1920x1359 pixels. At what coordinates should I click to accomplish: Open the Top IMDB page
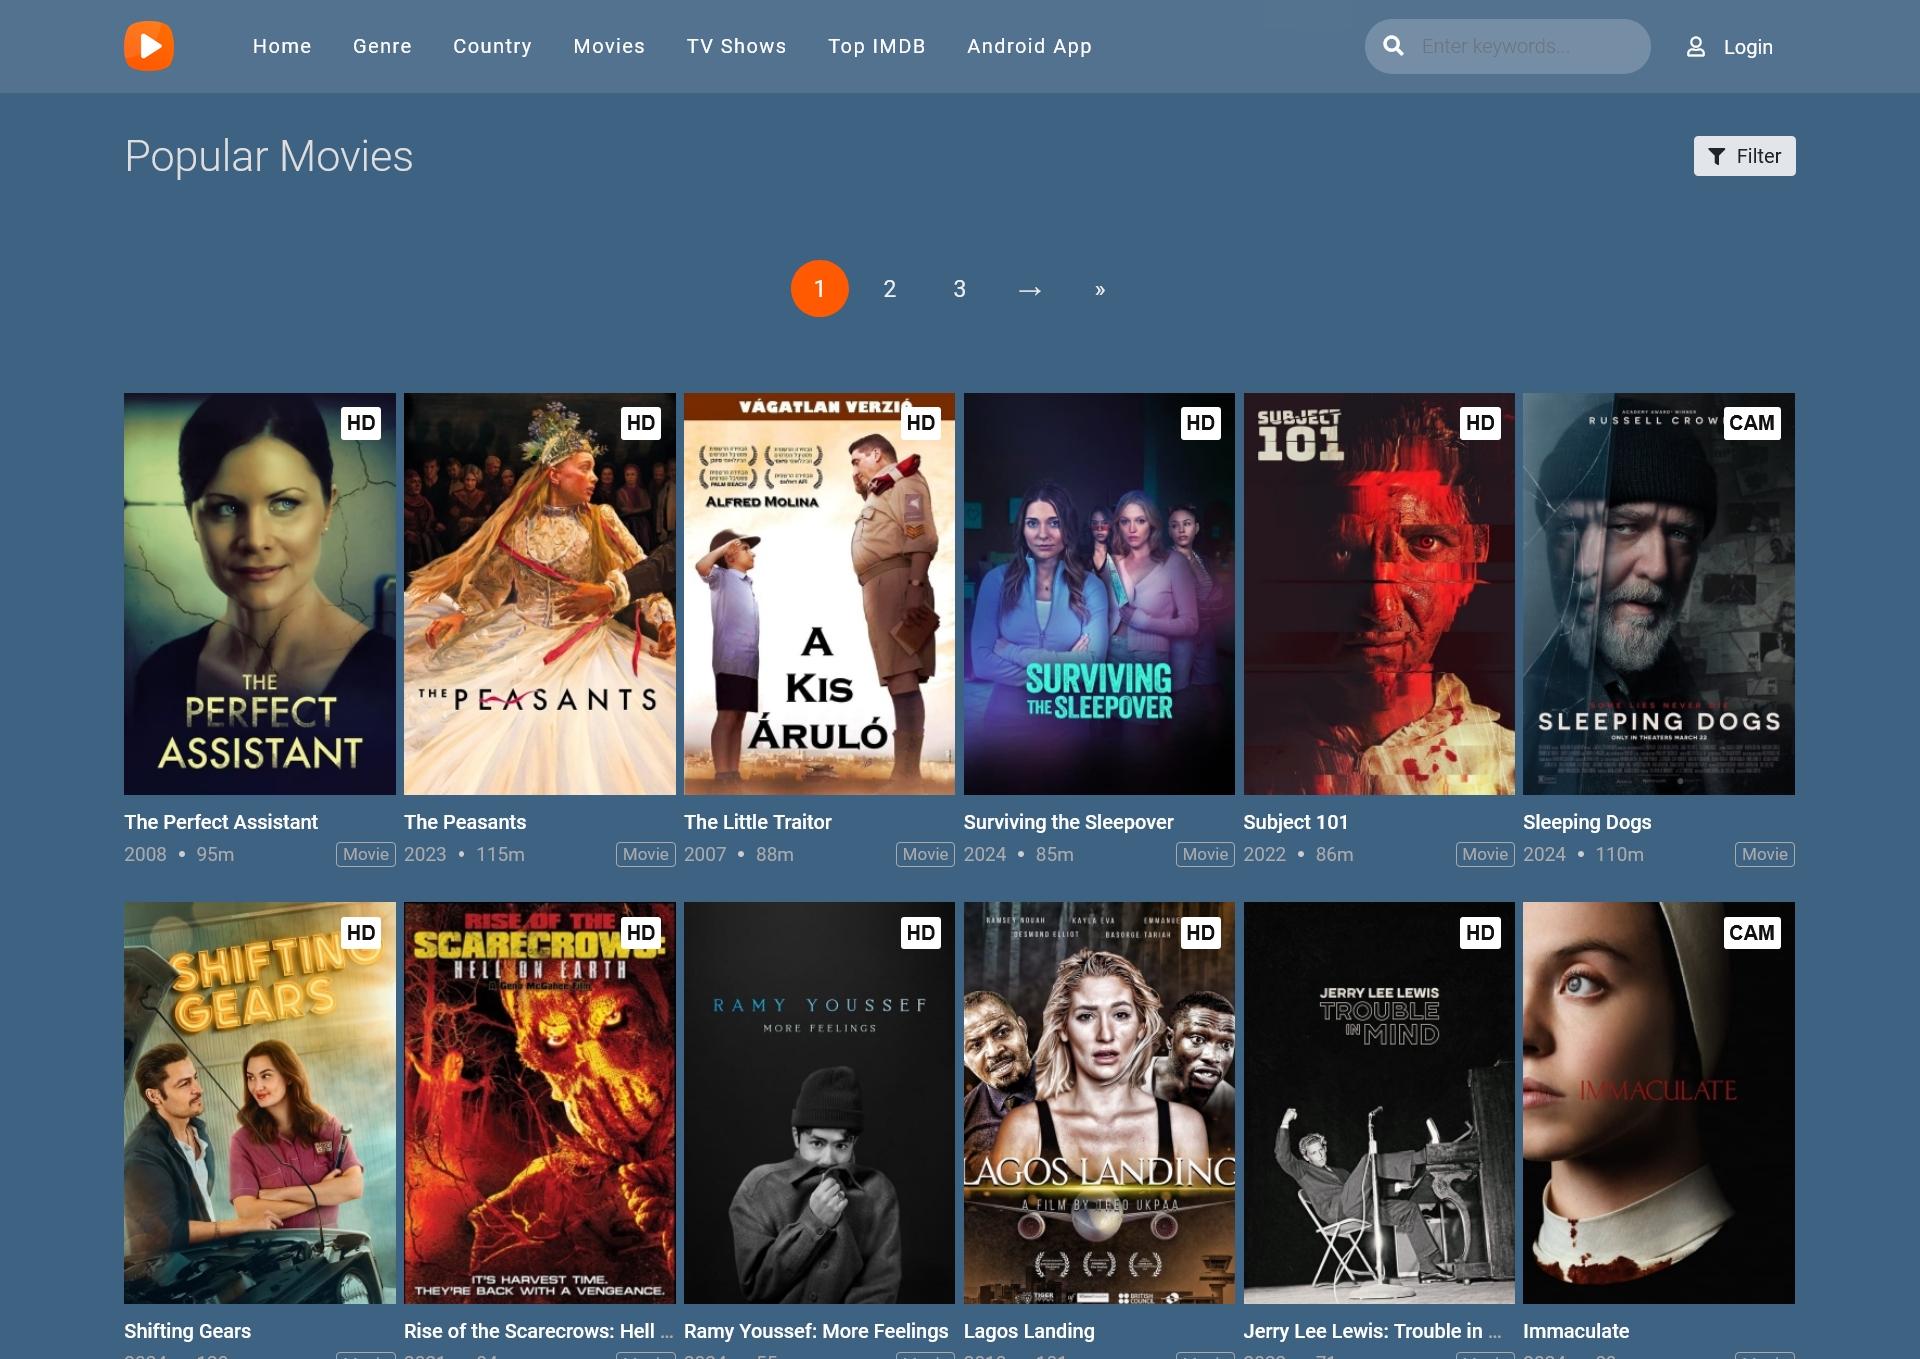(x=876, y=46)
